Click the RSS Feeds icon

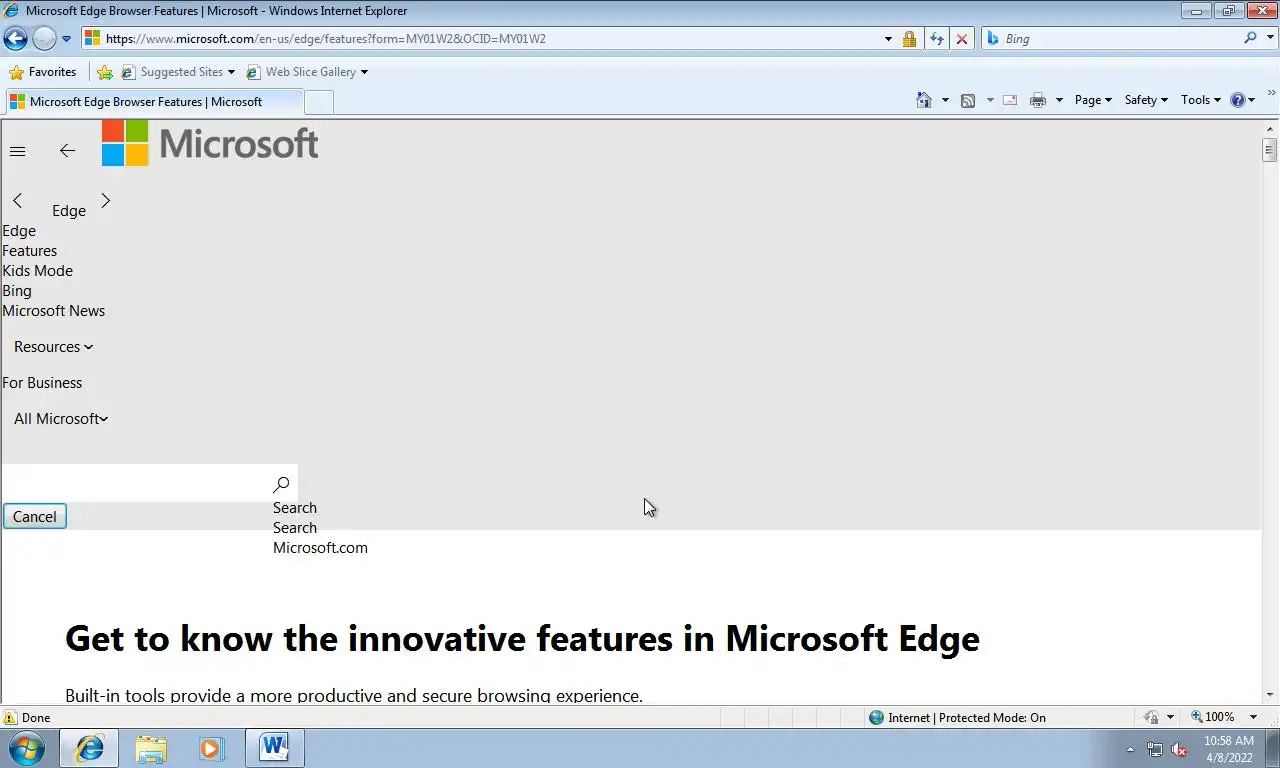coord(968,100)
